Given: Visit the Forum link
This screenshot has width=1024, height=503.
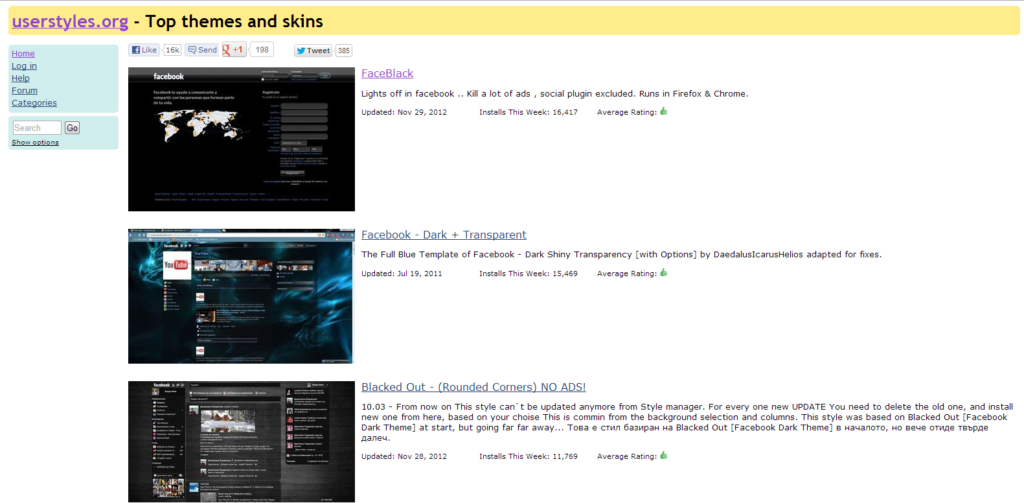Looking at the screenshot, I should (x=24, y=91).
